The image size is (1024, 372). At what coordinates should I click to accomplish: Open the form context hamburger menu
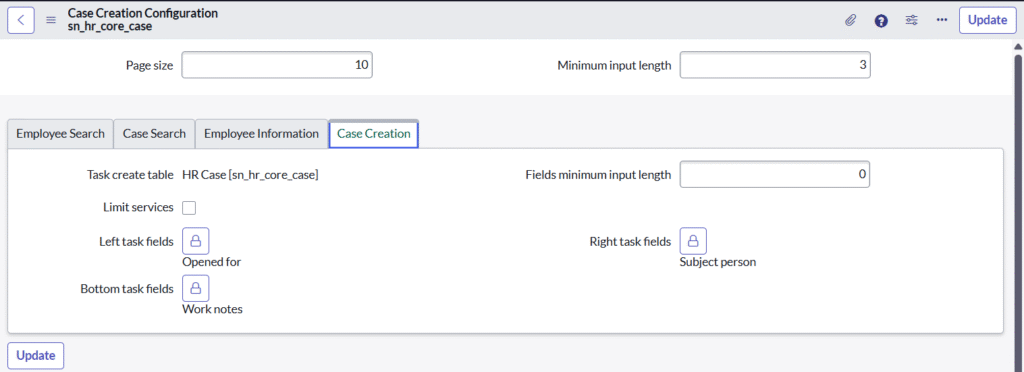51,20
